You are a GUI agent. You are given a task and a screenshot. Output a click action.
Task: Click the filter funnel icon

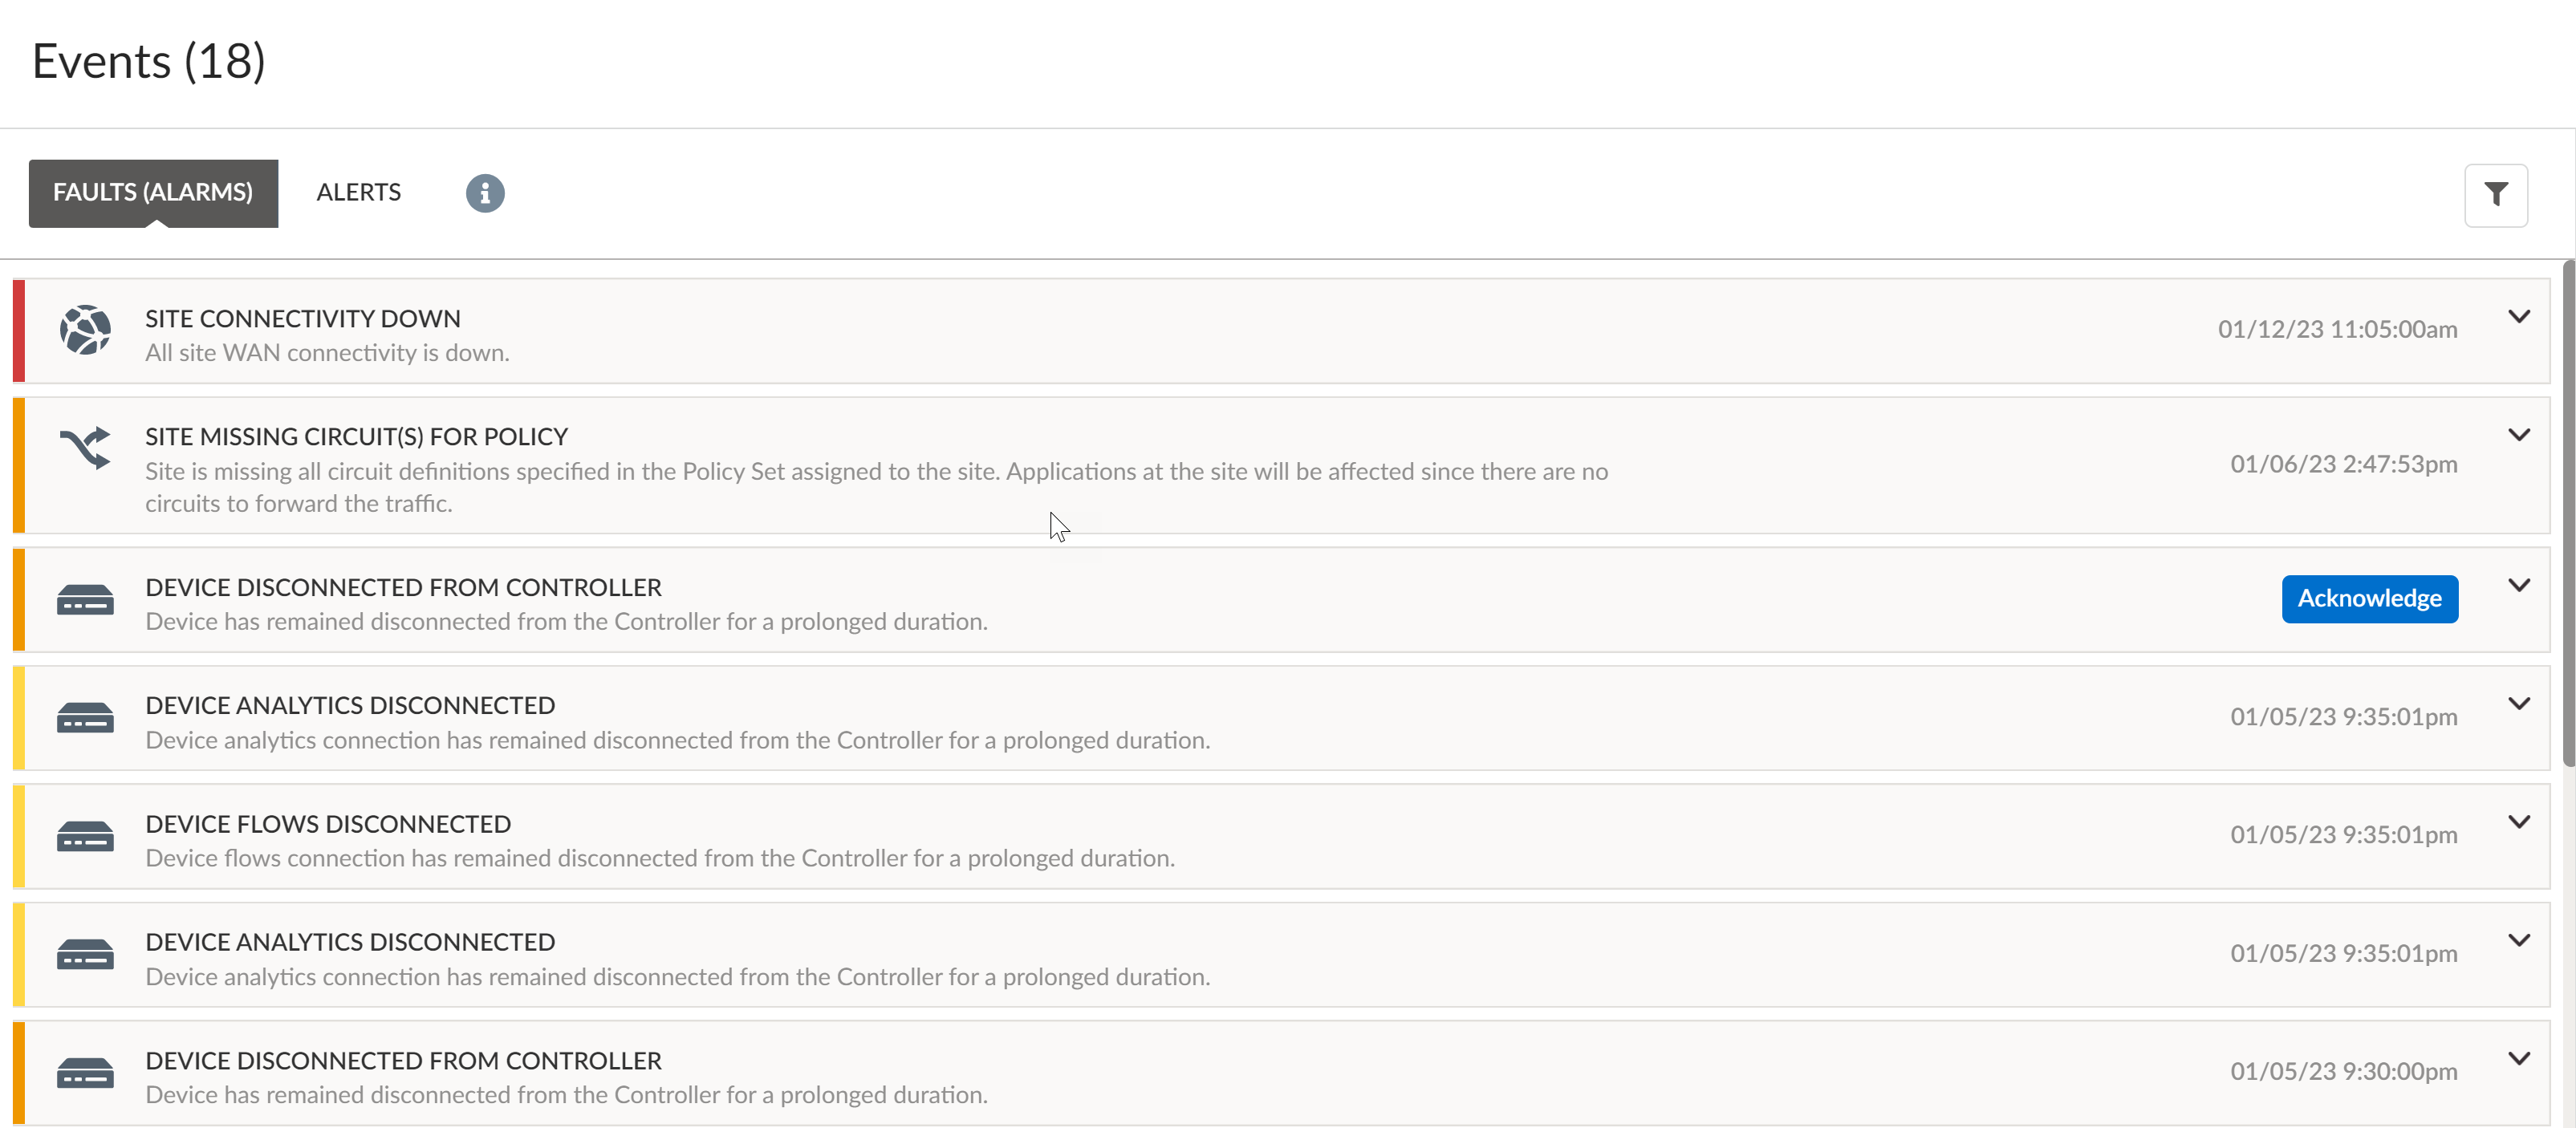[x=2495, y=194]
